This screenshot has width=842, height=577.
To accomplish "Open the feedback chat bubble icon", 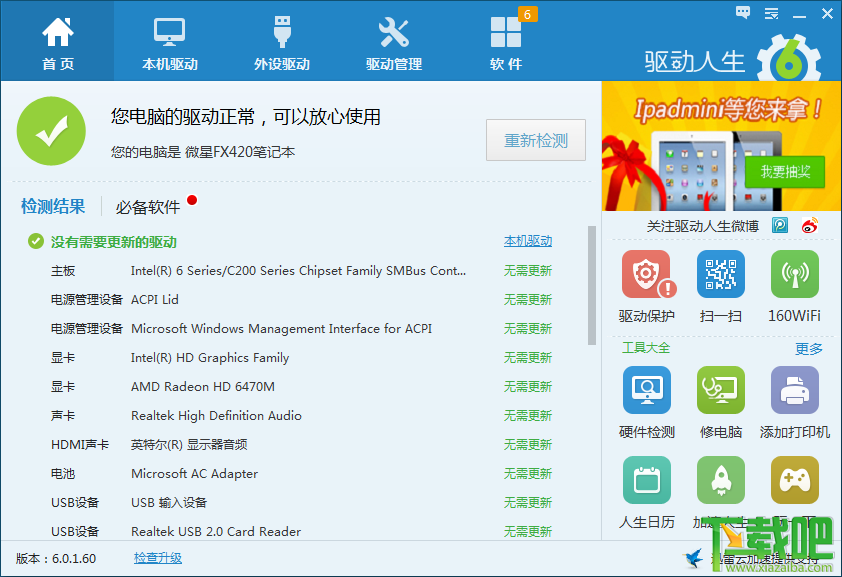I will [x=743, y=12].
